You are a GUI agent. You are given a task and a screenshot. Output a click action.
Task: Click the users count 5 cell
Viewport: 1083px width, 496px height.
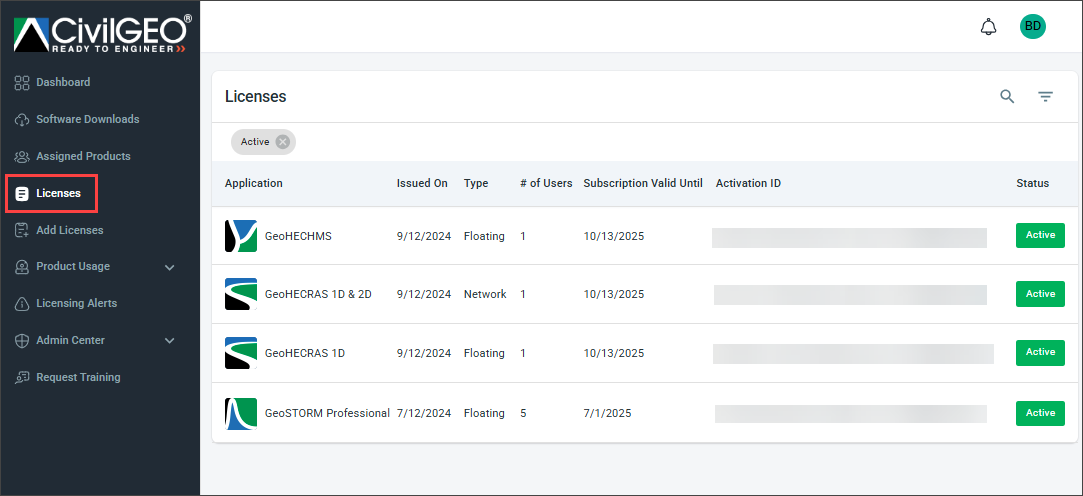[x=524, y=413]
